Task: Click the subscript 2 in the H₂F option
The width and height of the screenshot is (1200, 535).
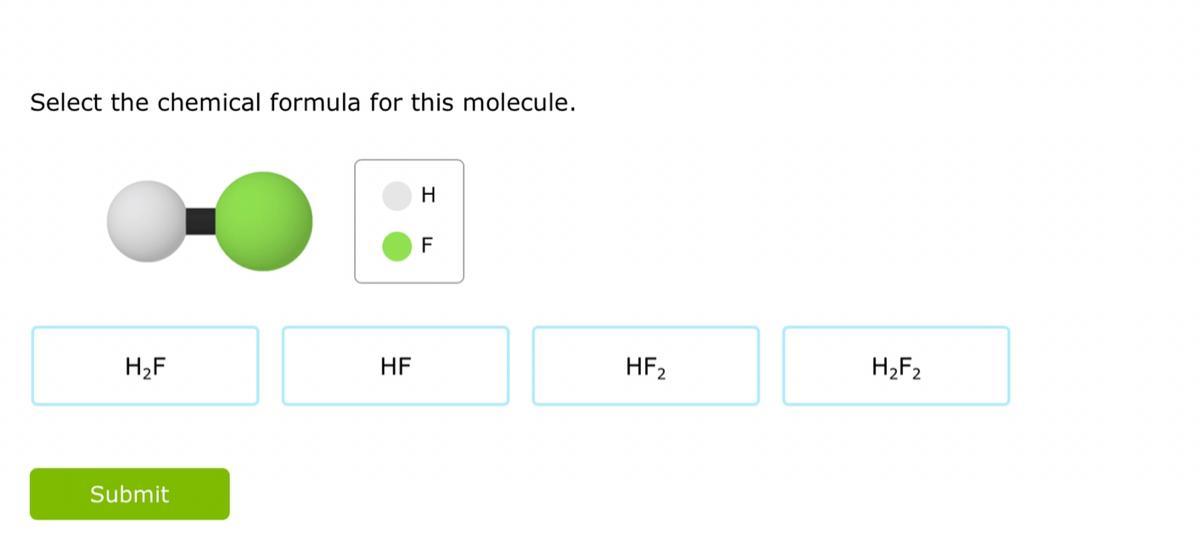Action: [x=145, y=374]
